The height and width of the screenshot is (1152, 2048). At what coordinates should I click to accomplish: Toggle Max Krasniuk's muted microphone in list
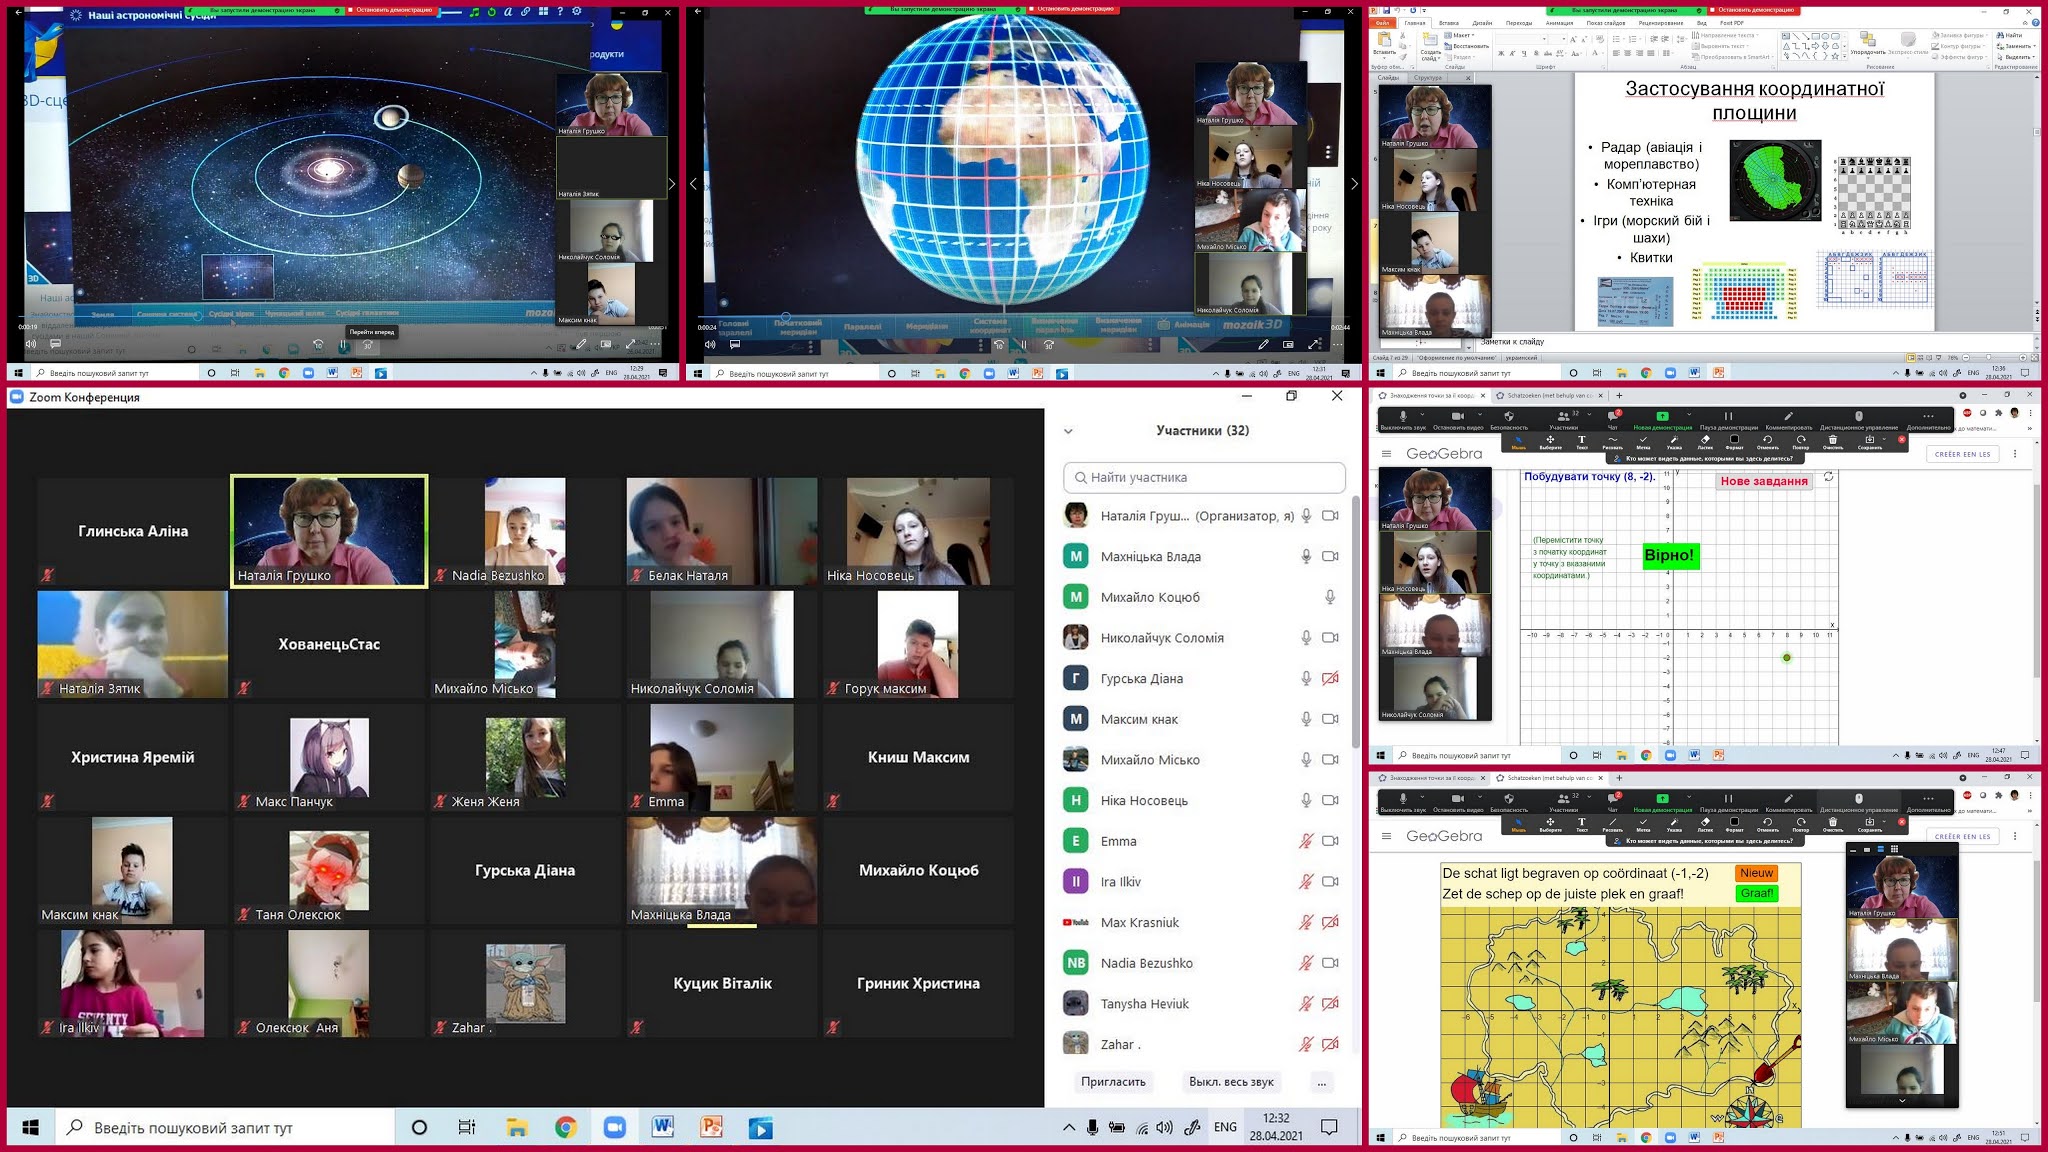coord(1306,922)
